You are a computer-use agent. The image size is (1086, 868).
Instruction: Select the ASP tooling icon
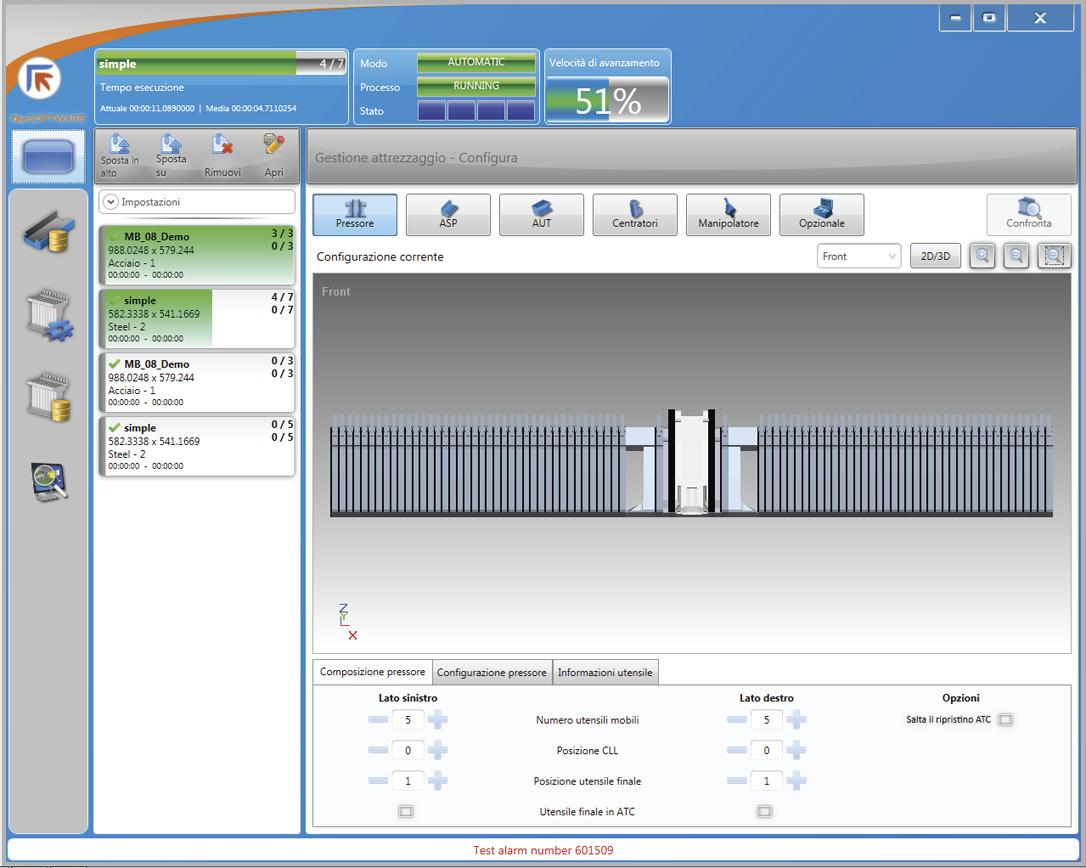[448, 214]
